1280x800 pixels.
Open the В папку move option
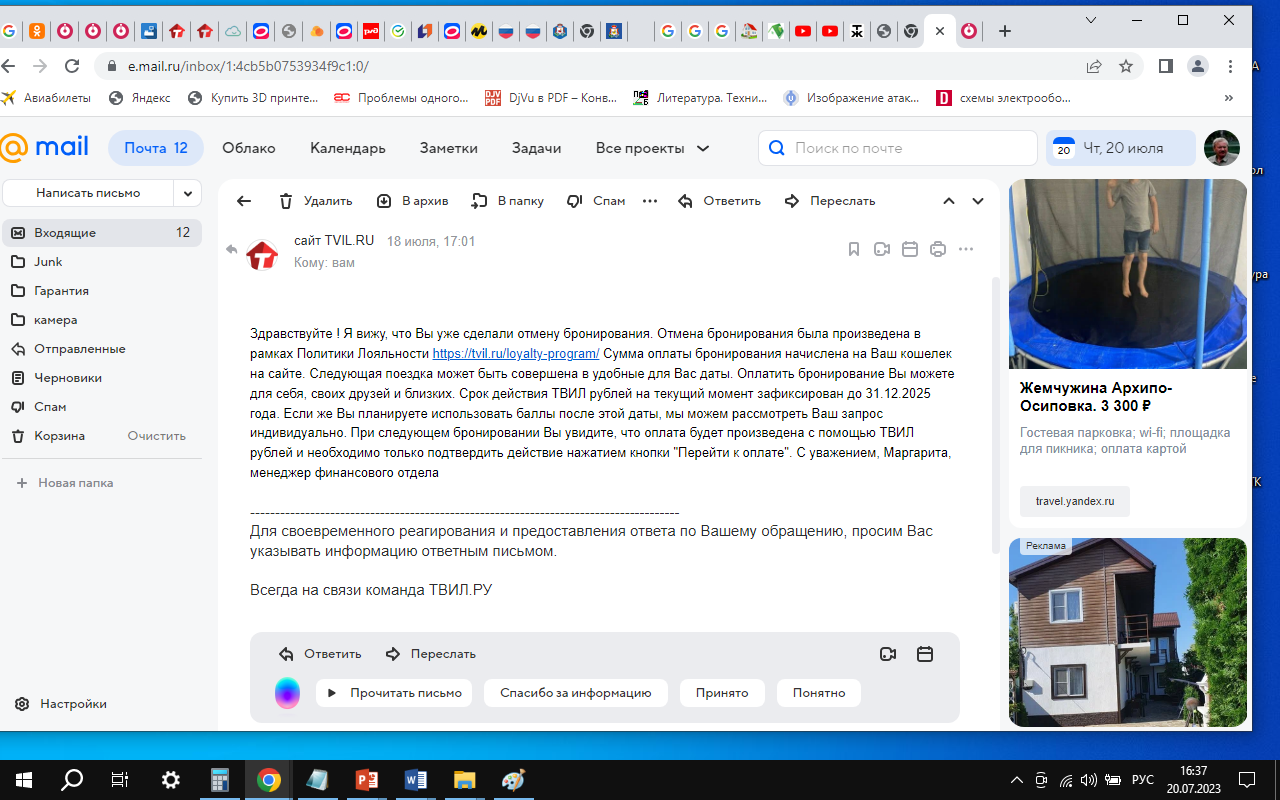click(507, 201)
